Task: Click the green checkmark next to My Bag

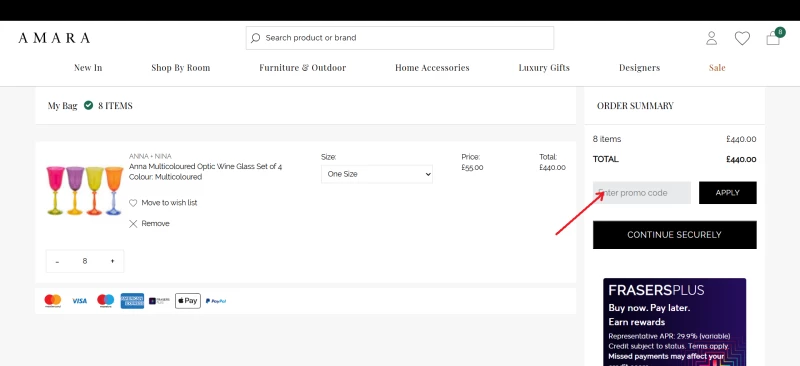Action: point(88,106)
